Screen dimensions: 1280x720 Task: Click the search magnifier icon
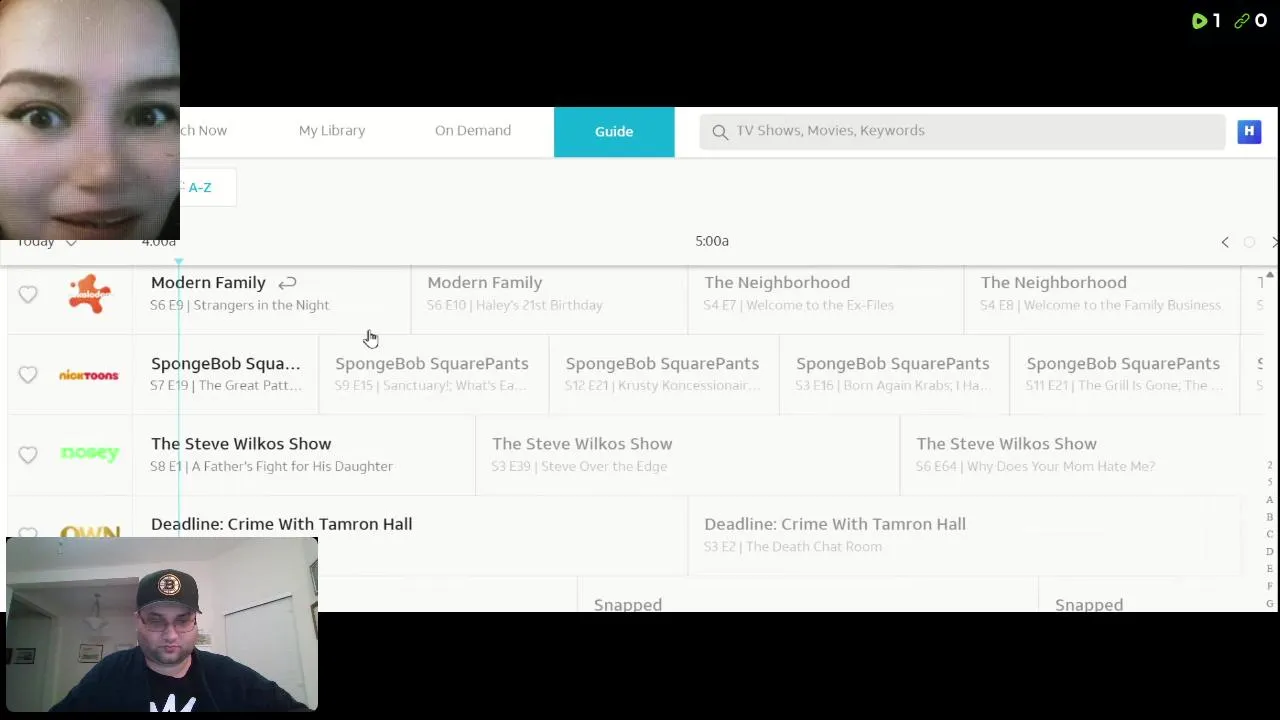click(720, 131)
